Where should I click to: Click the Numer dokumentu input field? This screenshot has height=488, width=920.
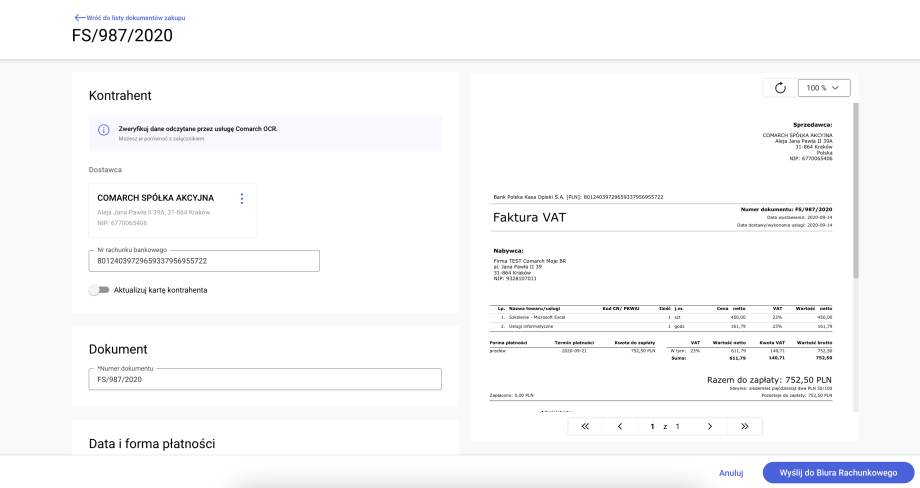[x=265, y=380]
